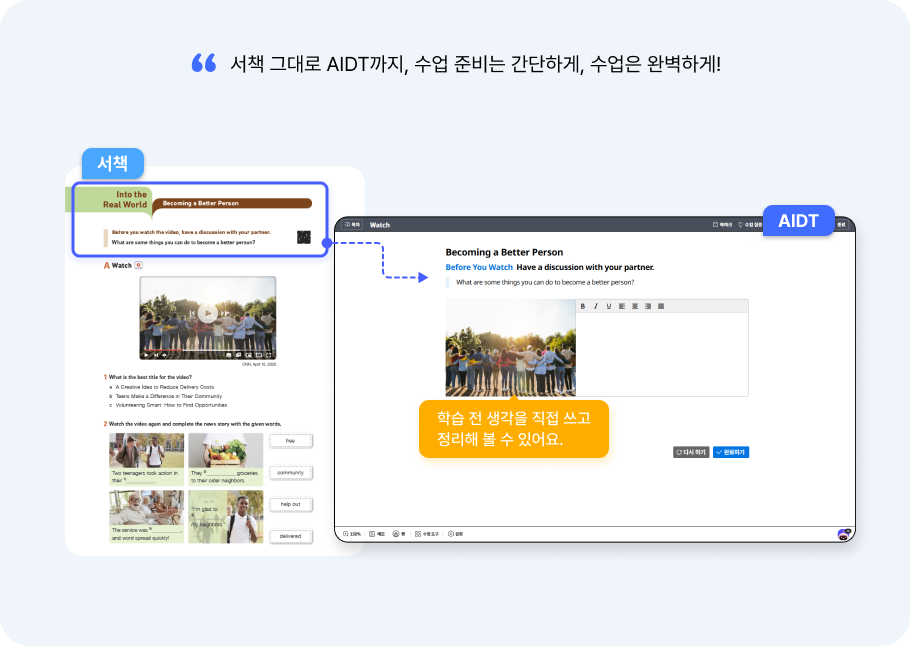Viewport: 910px width, 646px height.
Task: Click the 'delivered' word box
Action: 290,536
